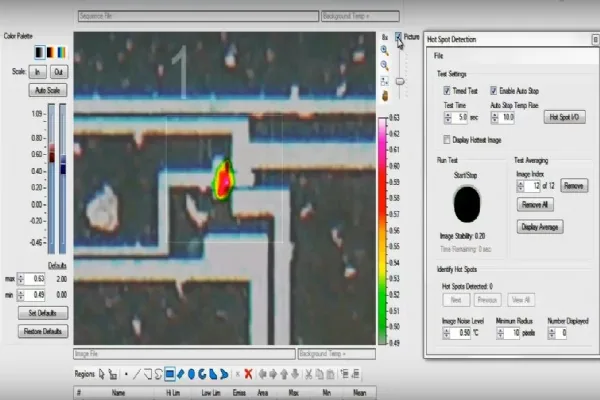This screenshot has height=400, width=600.
Task: Change Image Noise Level stepper value
Action: click(x=447, y=333)
